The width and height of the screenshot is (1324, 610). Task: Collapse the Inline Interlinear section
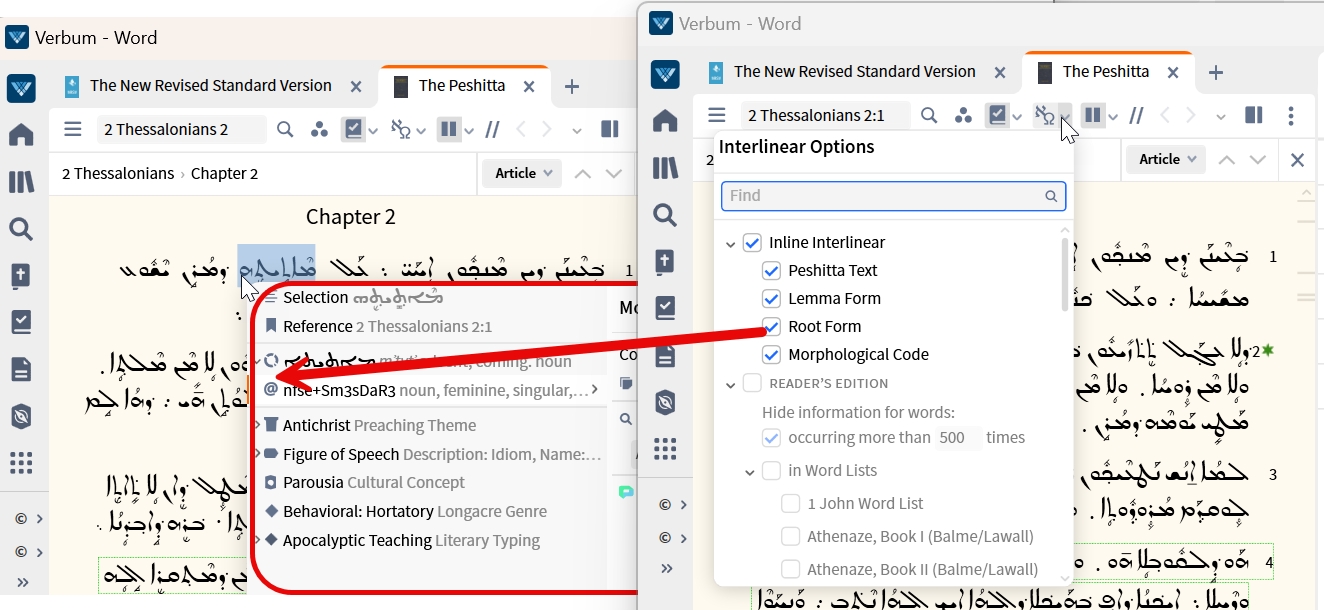point(729,242)
